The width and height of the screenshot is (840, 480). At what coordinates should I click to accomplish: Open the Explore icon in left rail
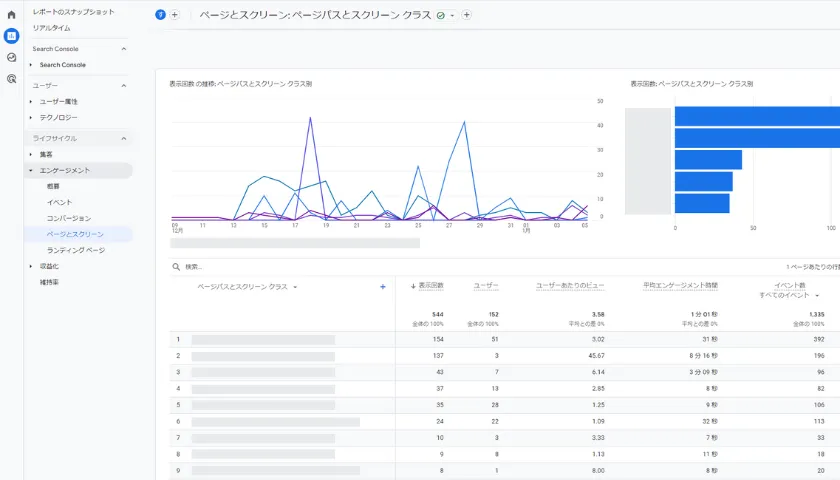(x=11, y=57)
